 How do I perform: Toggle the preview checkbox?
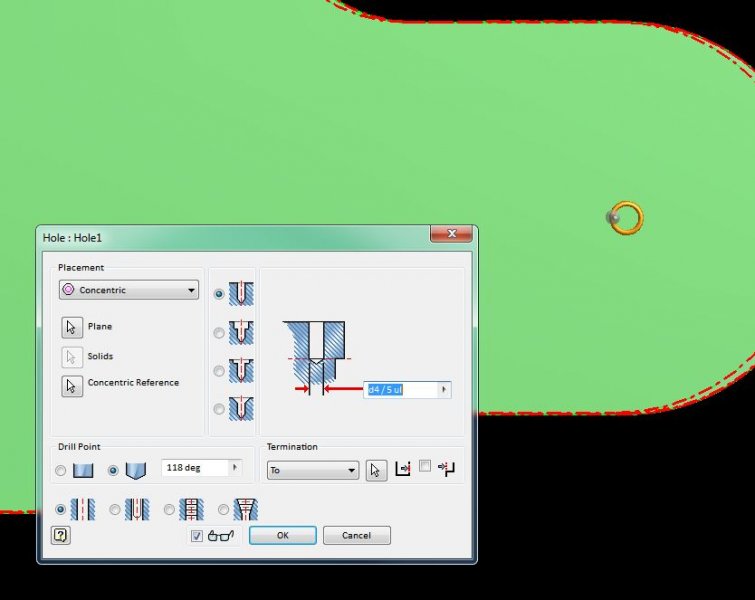click(197, 536)
